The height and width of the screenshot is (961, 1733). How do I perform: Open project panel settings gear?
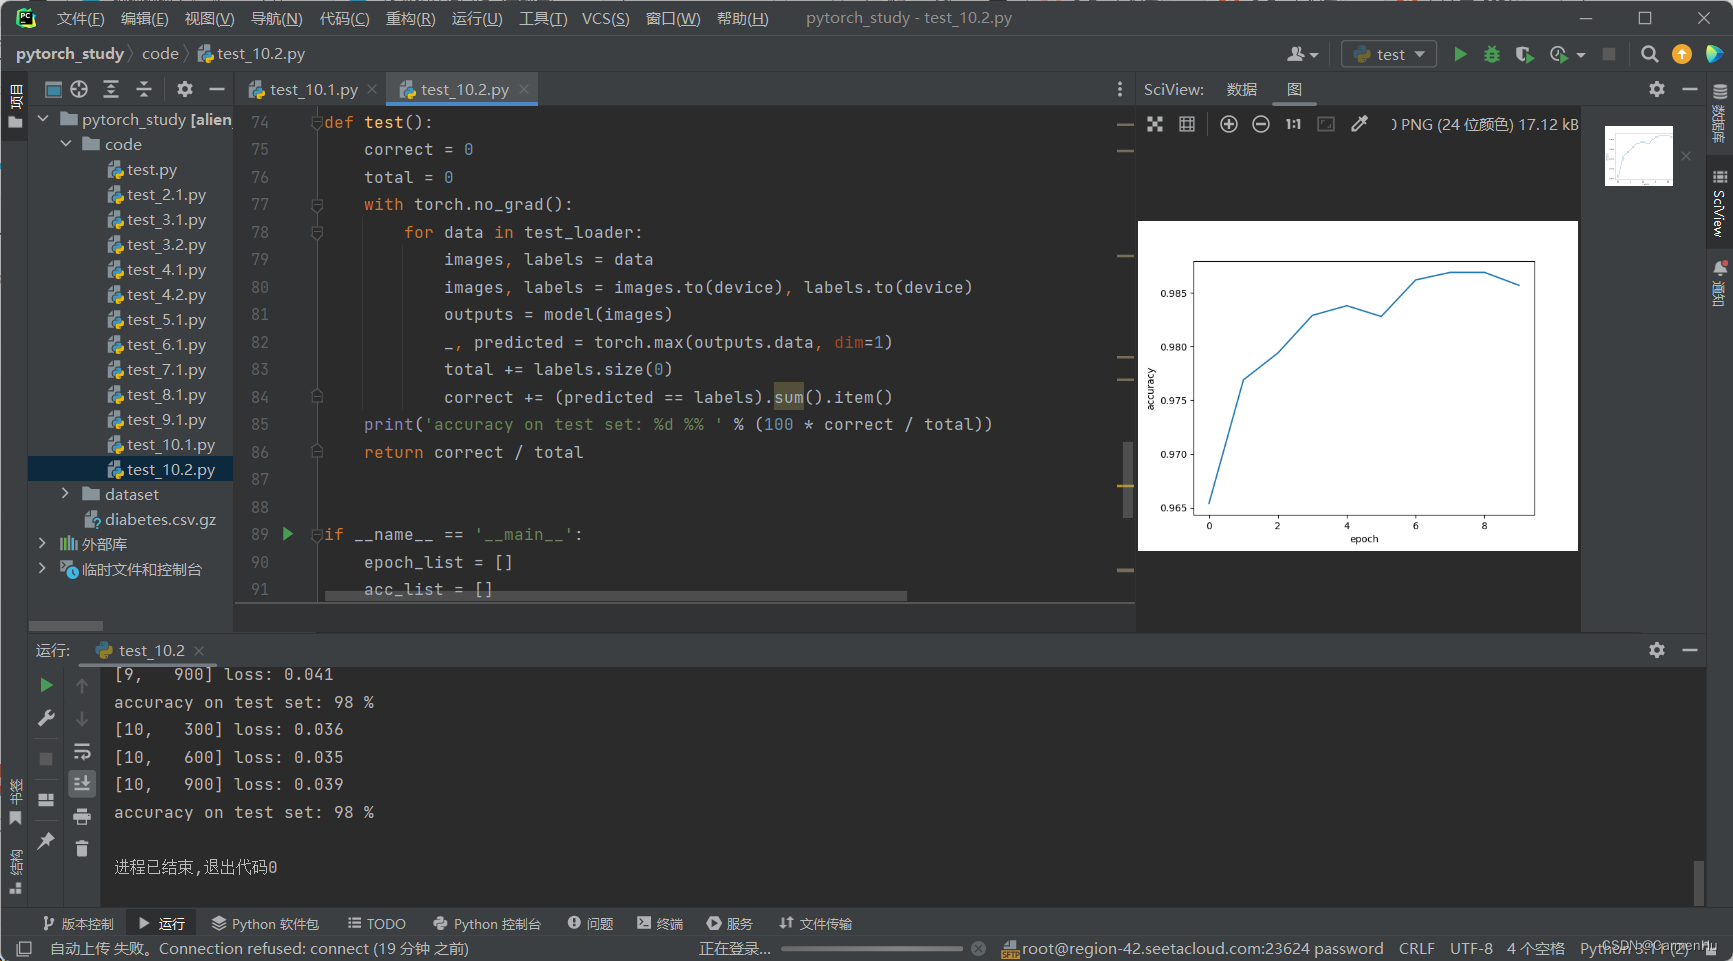pos(185,89)
